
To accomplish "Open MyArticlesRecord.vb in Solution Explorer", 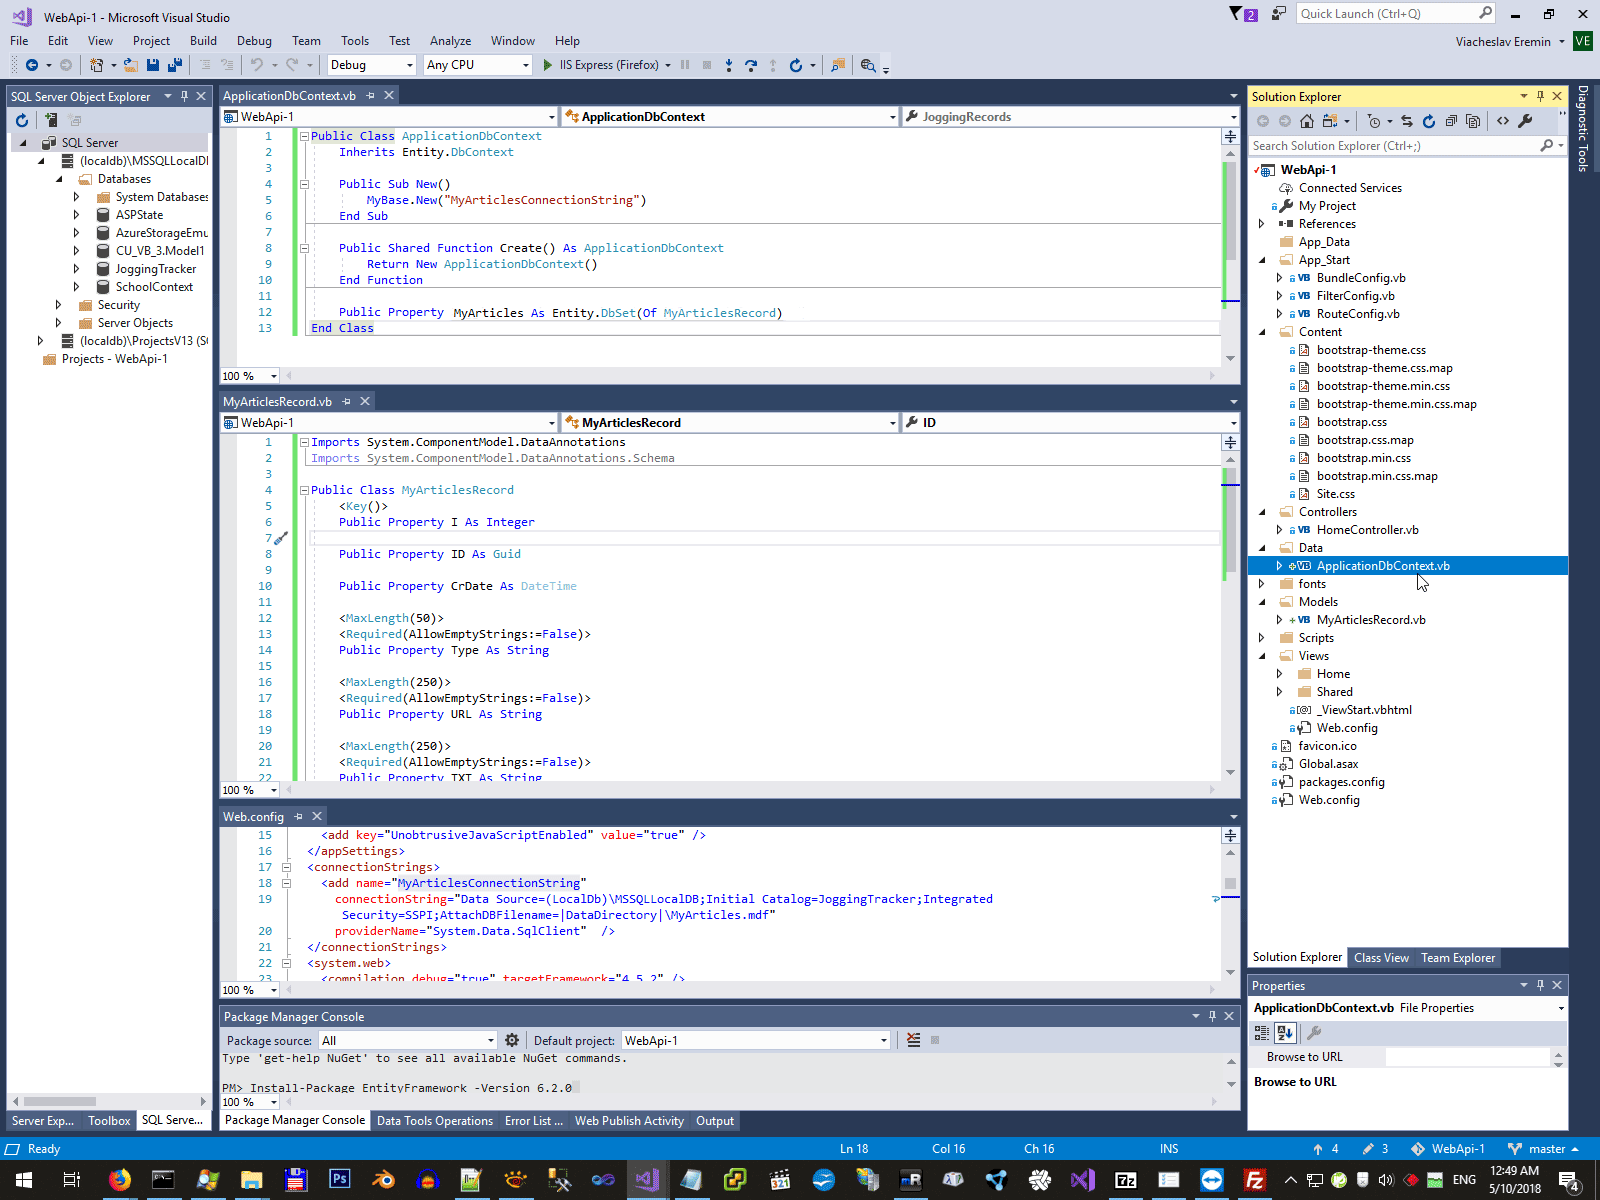I will 1370,620.
